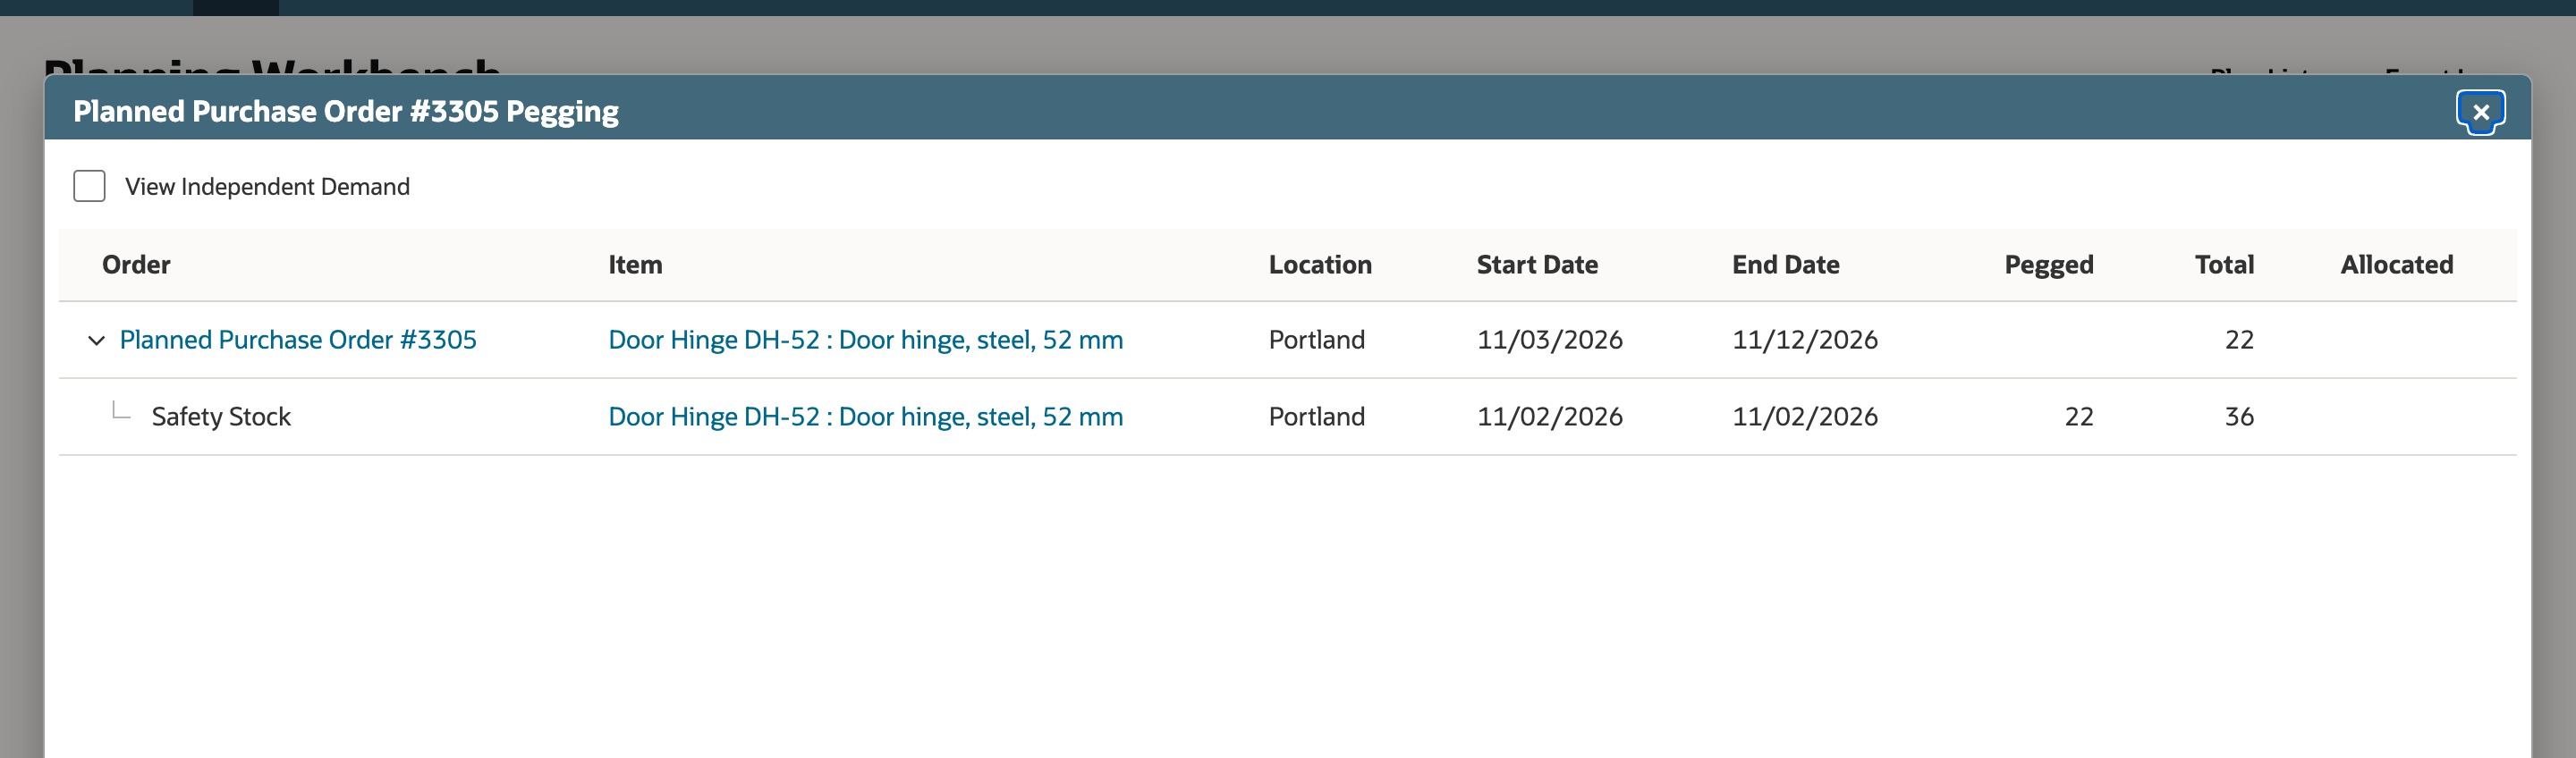2576x758 pixels.
Task: Select the Safety Stock row label
Action: coord(221,417)
